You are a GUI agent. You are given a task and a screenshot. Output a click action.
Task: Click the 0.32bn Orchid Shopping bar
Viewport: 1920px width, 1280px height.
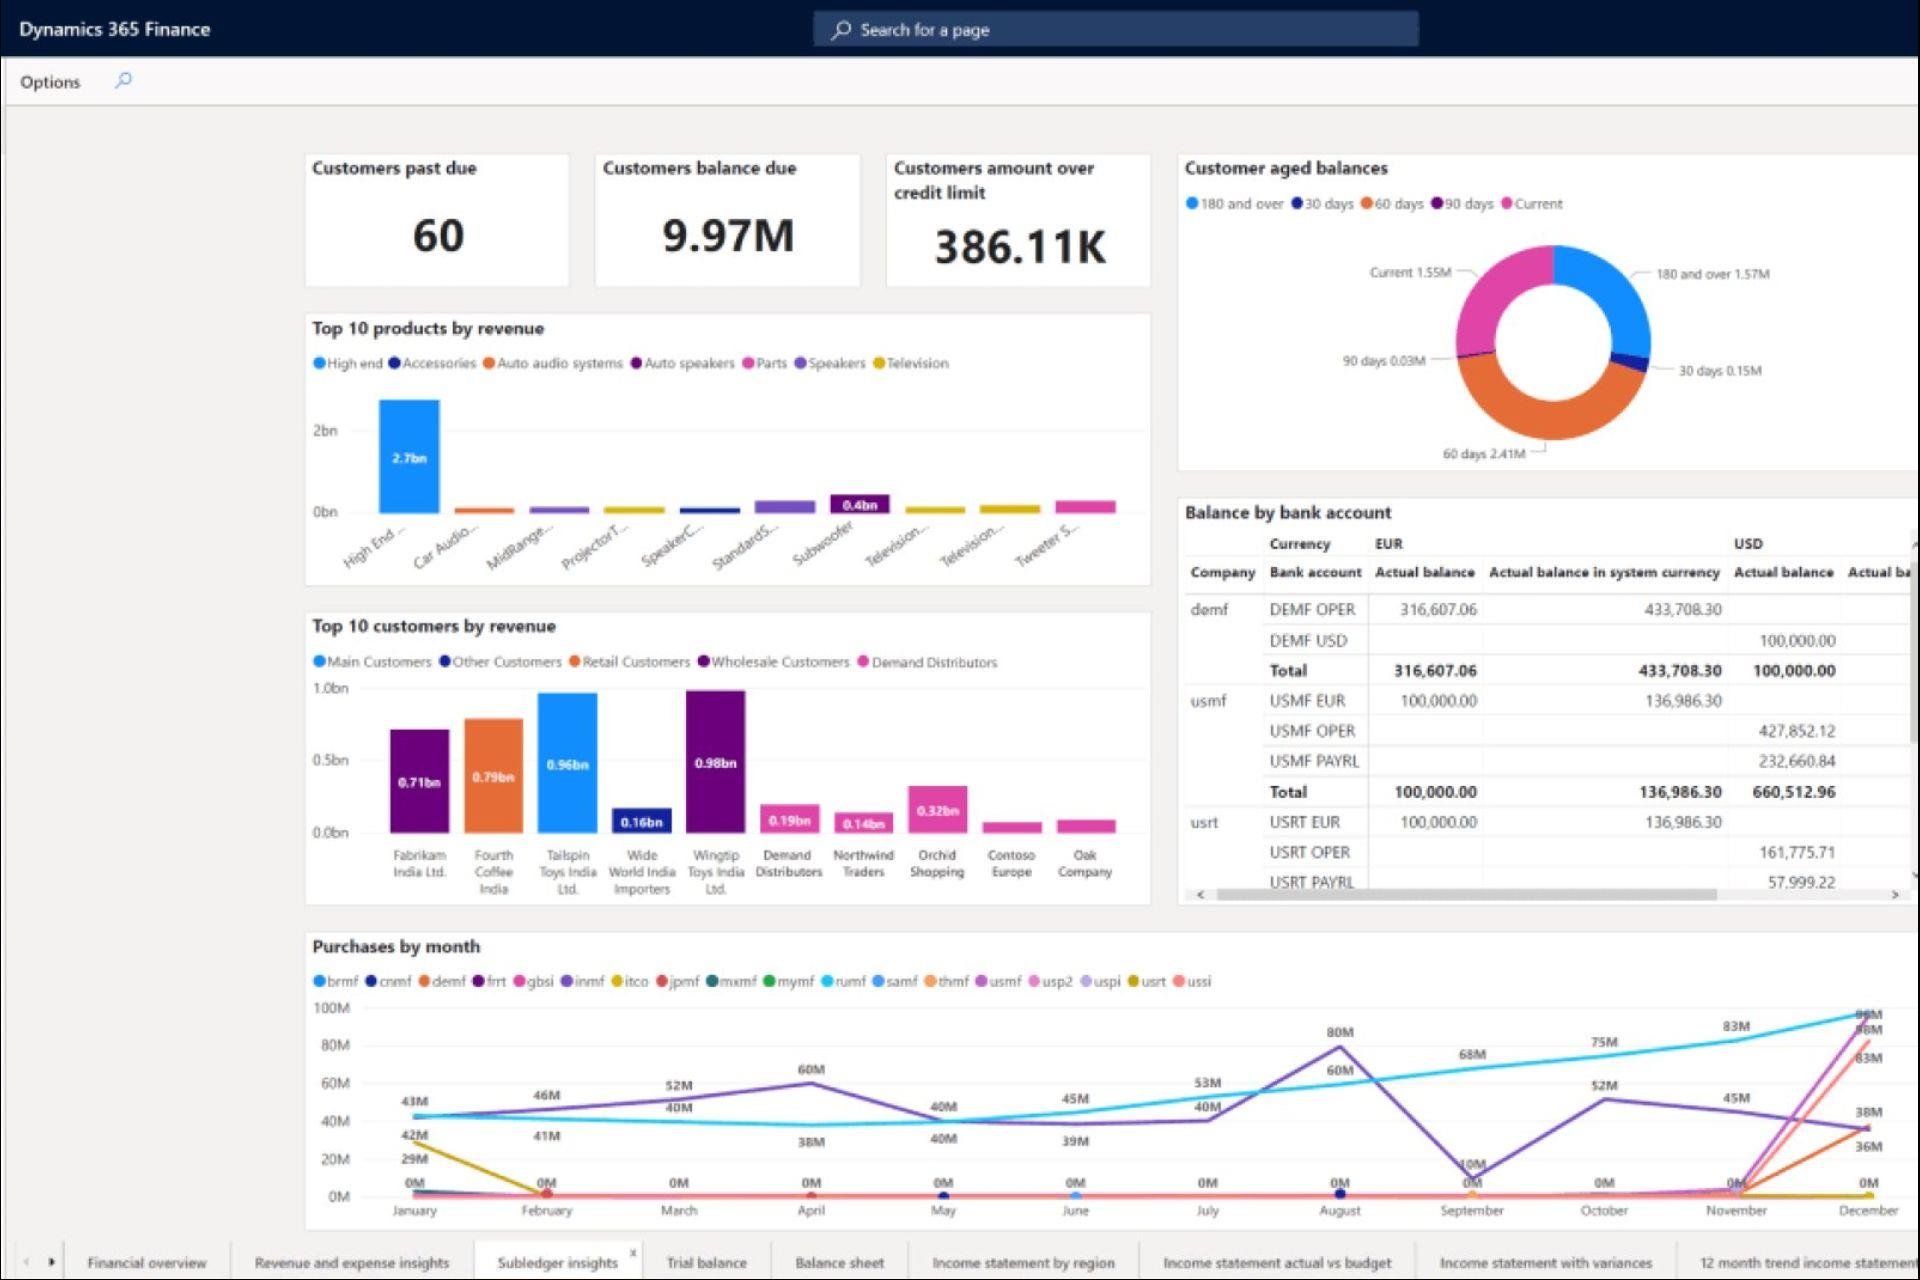937,810
